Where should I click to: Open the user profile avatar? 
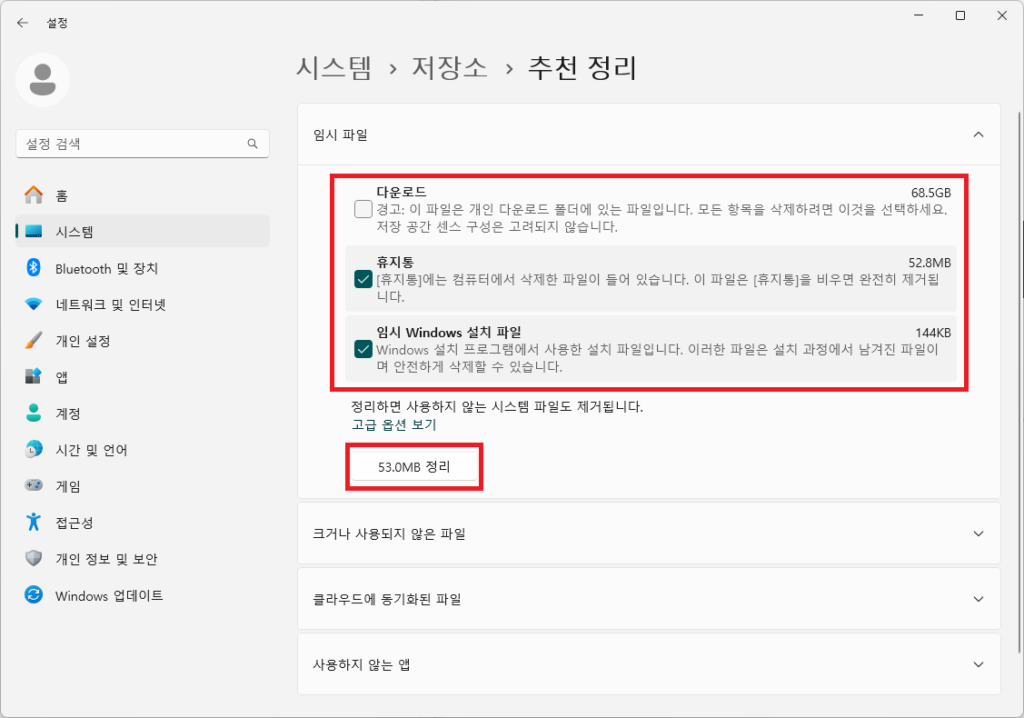point(42,80)
